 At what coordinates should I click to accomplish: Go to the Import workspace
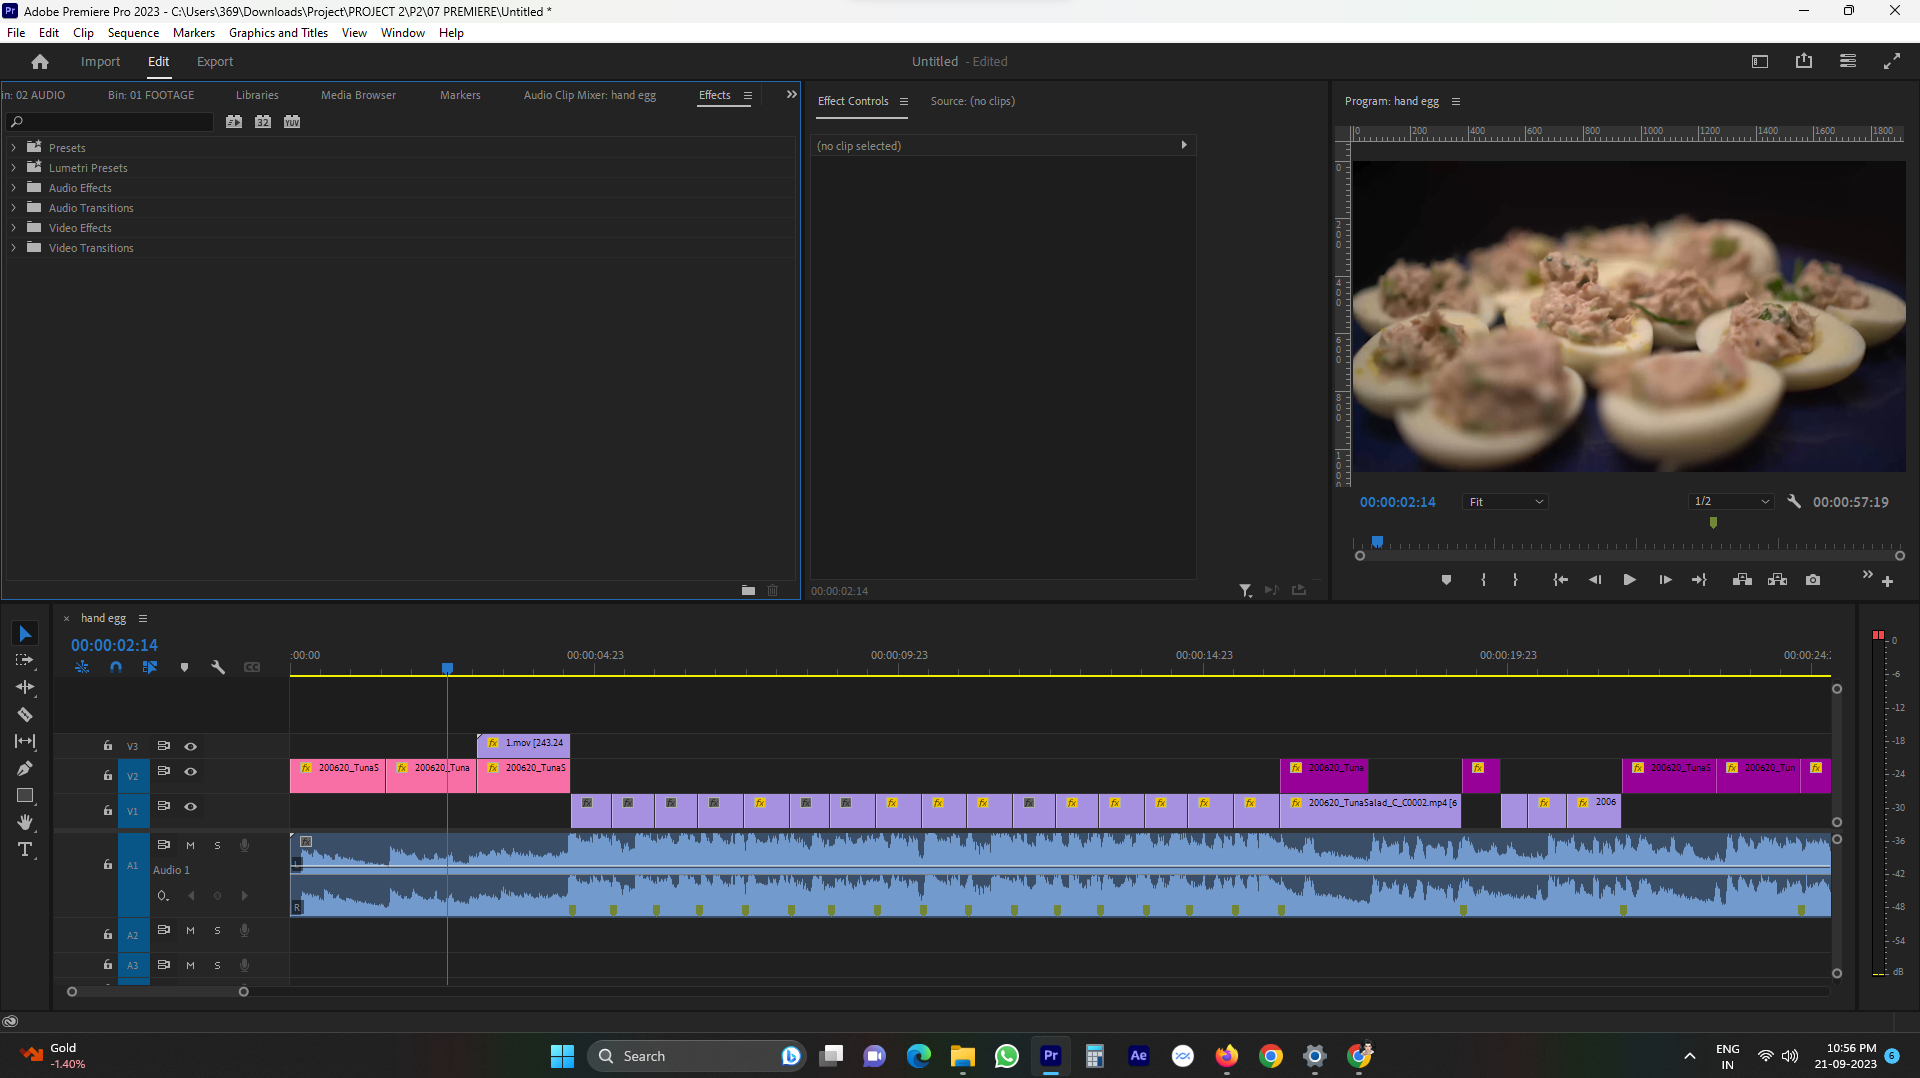pyautogui.click(x=100, y=61)
